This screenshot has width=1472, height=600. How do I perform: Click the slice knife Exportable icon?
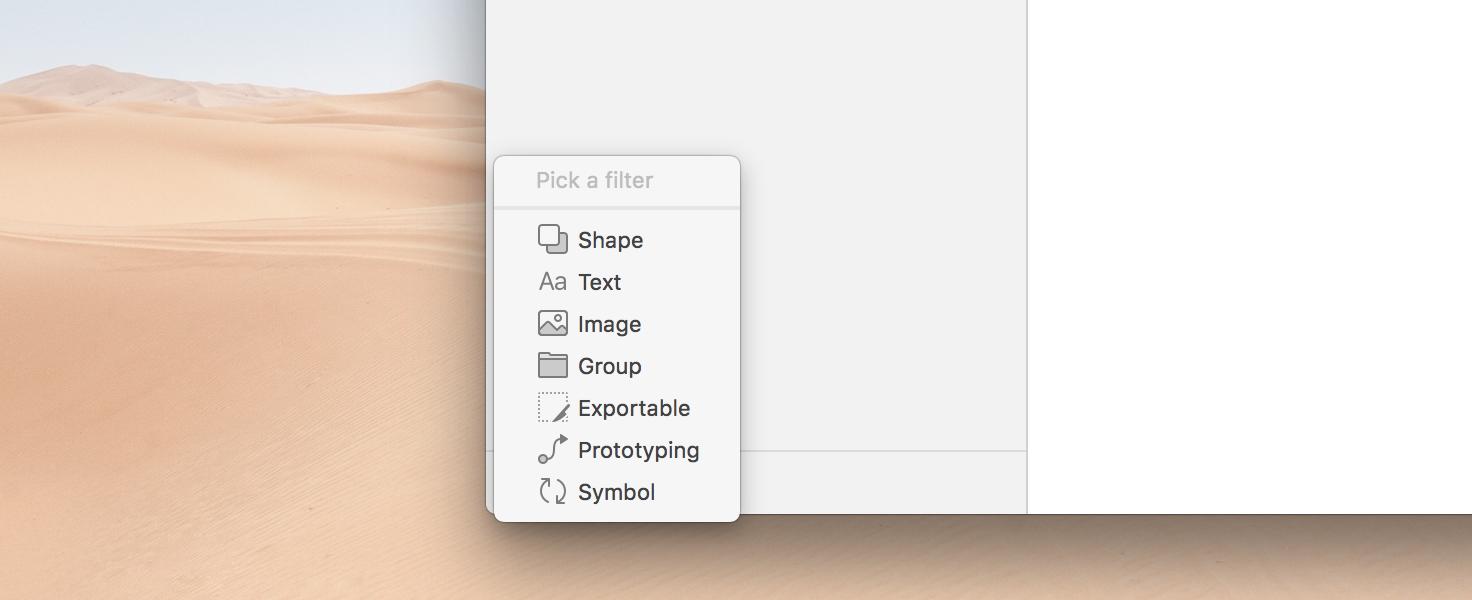point(553,408)
